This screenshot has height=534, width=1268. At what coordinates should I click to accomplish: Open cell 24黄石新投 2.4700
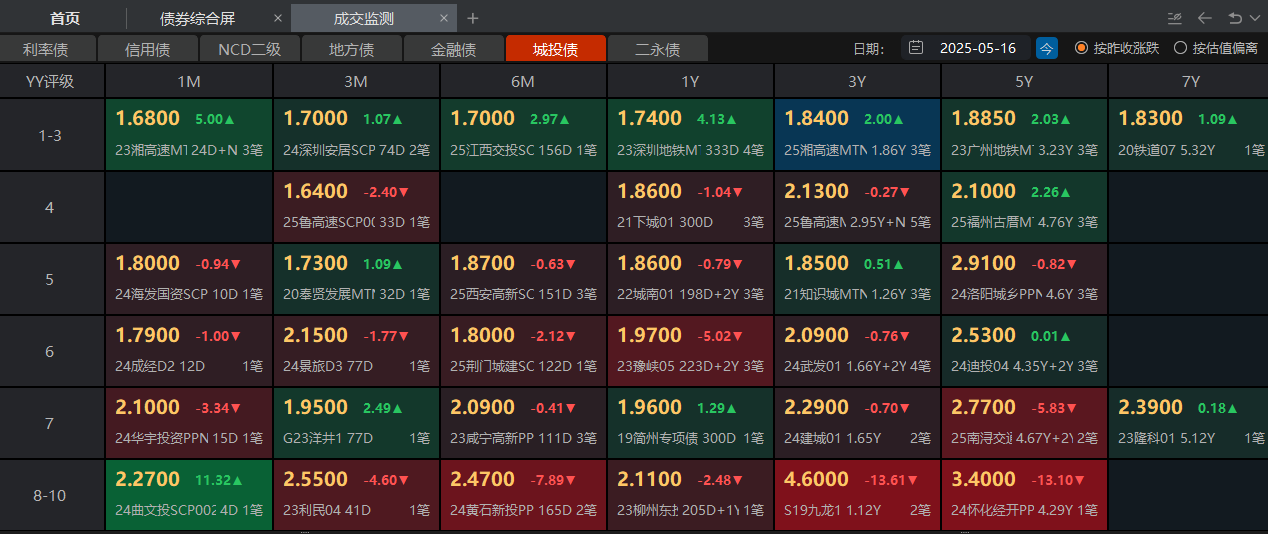click(523, 495)
